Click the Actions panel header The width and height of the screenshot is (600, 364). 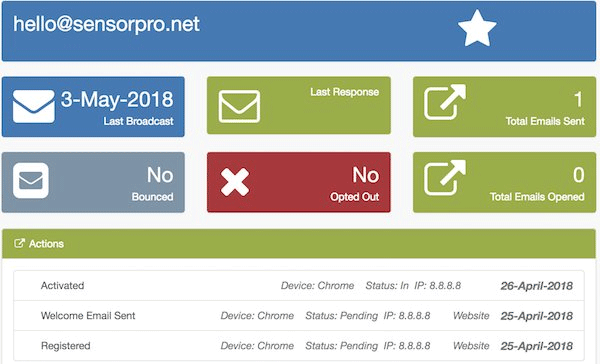coord(299,243)
